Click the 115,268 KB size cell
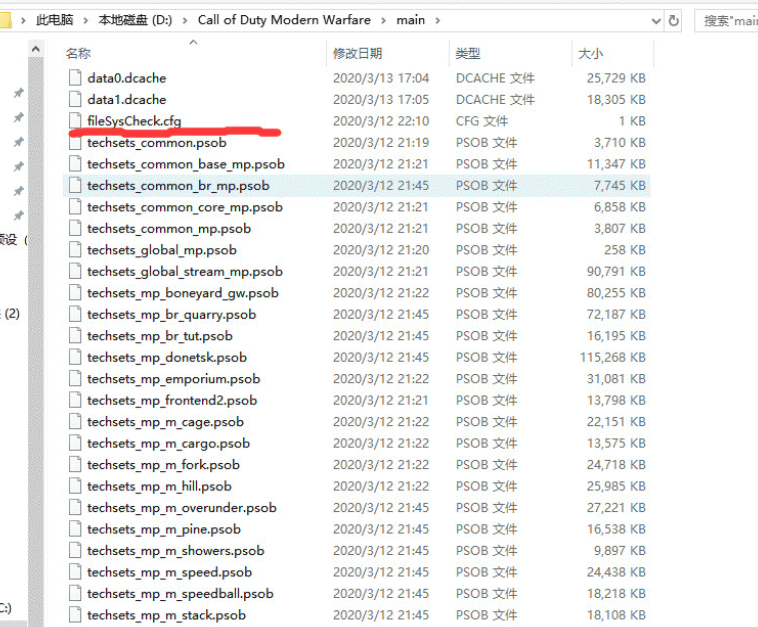Viewport: 758px width, 627px height. 613,357
